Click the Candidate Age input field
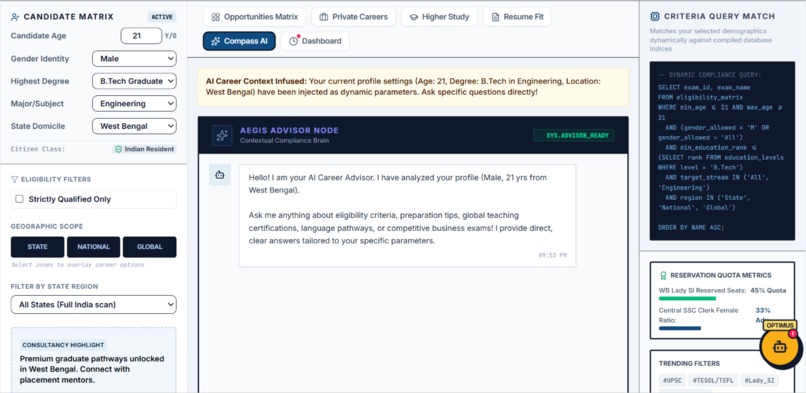This screenshot has height=393, width=806. [141, 36]
